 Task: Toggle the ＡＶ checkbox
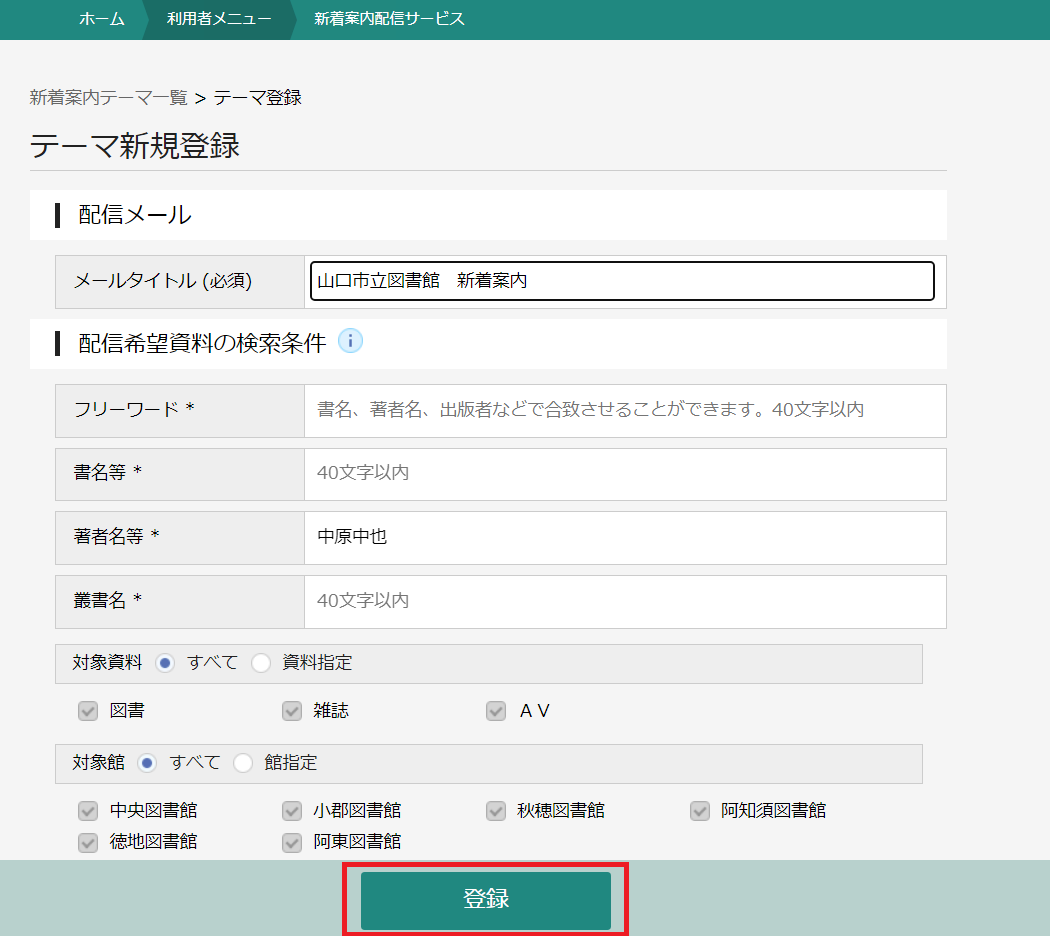tap(496, 711)
